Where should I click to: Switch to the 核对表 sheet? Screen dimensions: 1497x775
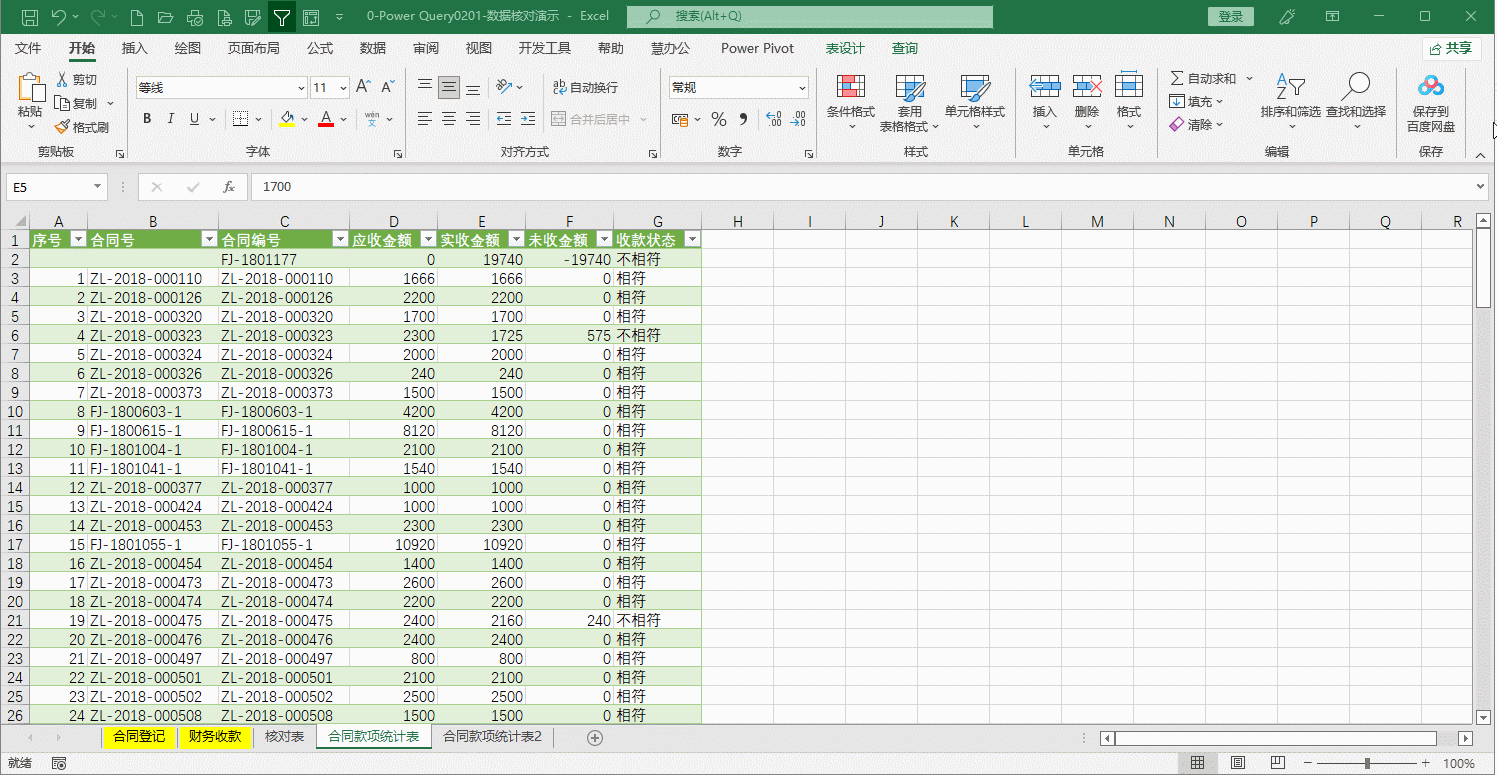pyautogui.click(x=284, y=737)
